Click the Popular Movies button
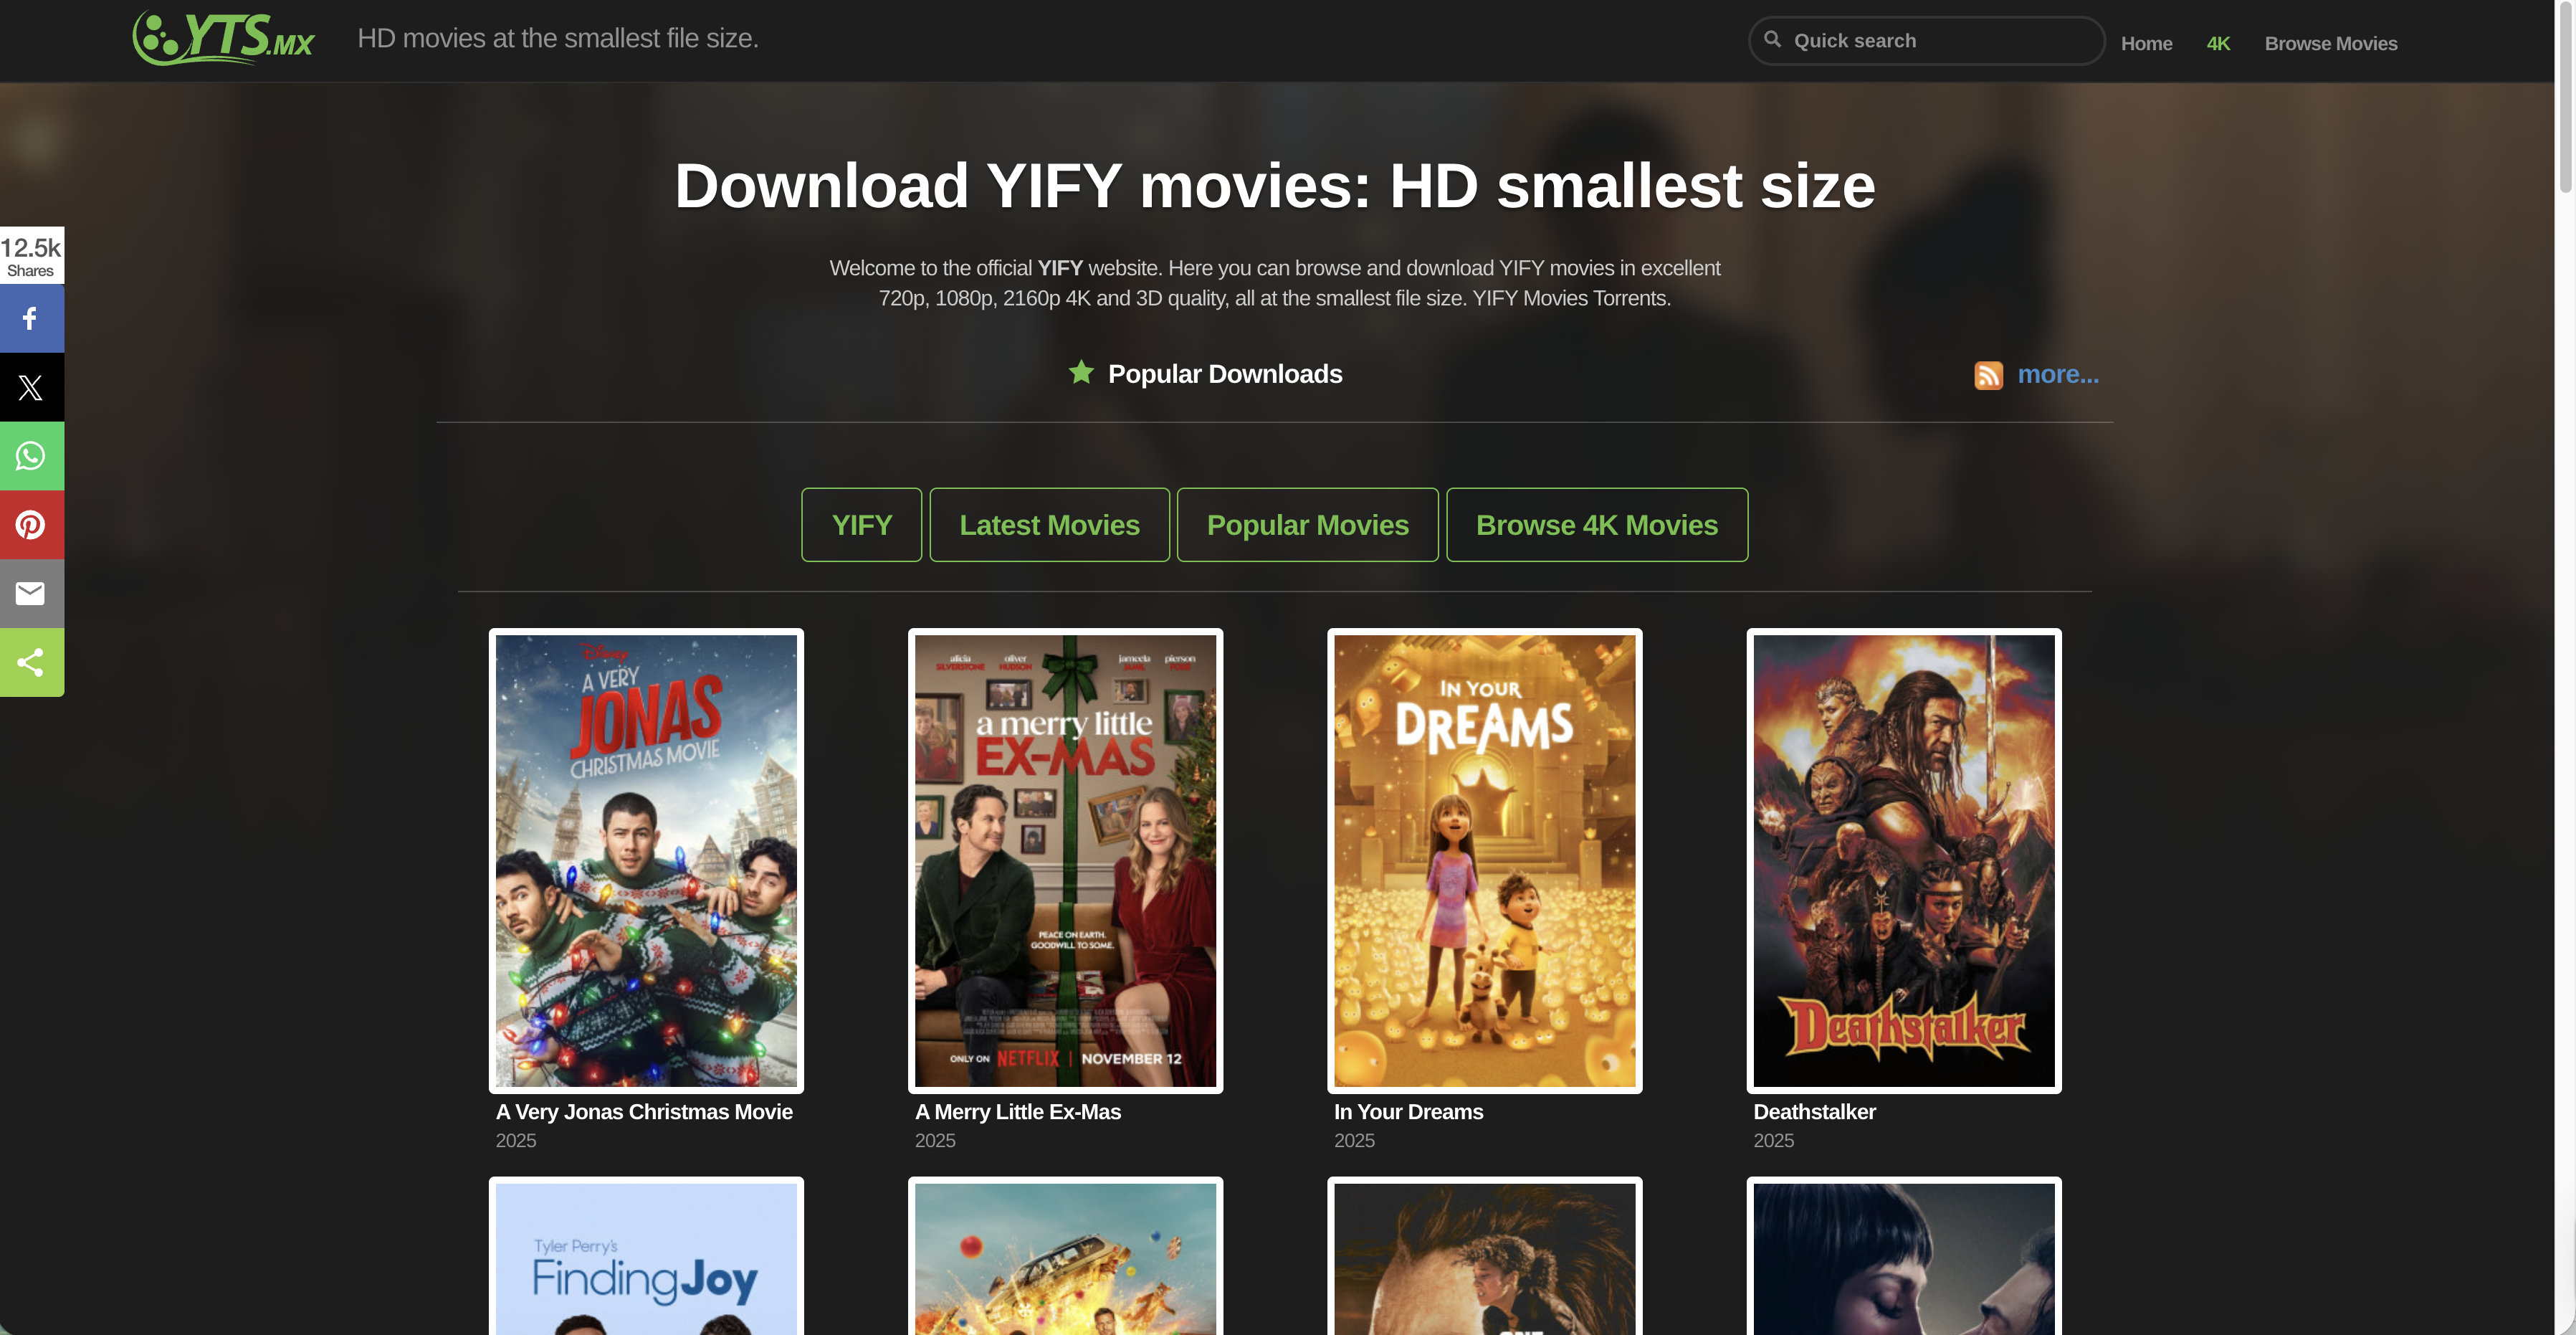Viewport: 2576px width, 1335px height. tap(1307, 525)
